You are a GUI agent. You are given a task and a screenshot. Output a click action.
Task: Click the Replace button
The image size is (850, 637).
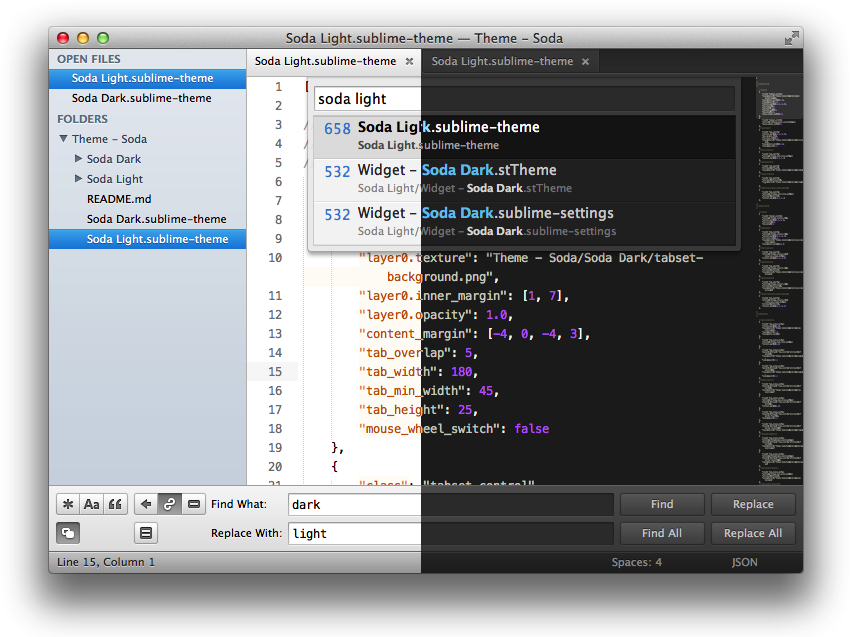[x=753, y=504]
